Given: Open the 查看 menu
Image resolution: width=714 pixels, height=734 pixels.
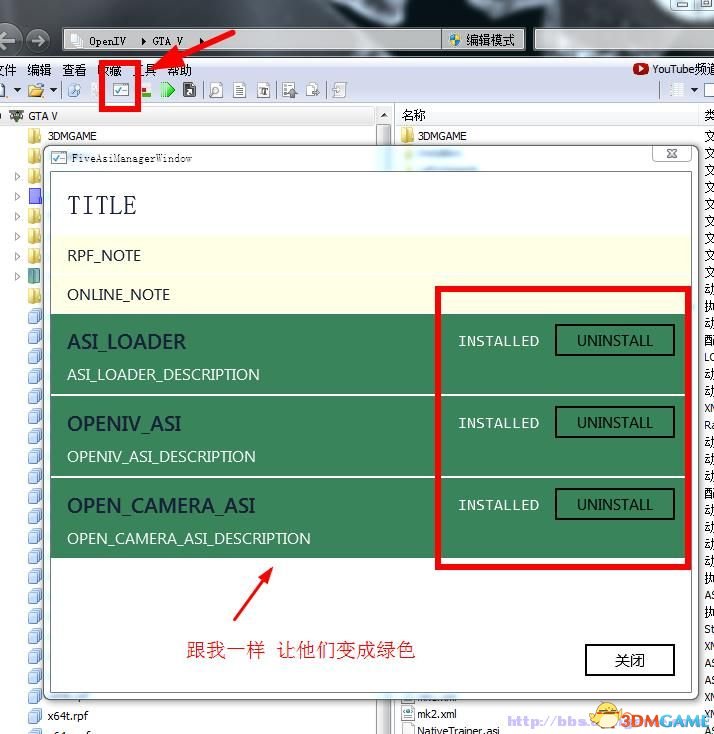Looking at the screenshot, I should [74, 70].
